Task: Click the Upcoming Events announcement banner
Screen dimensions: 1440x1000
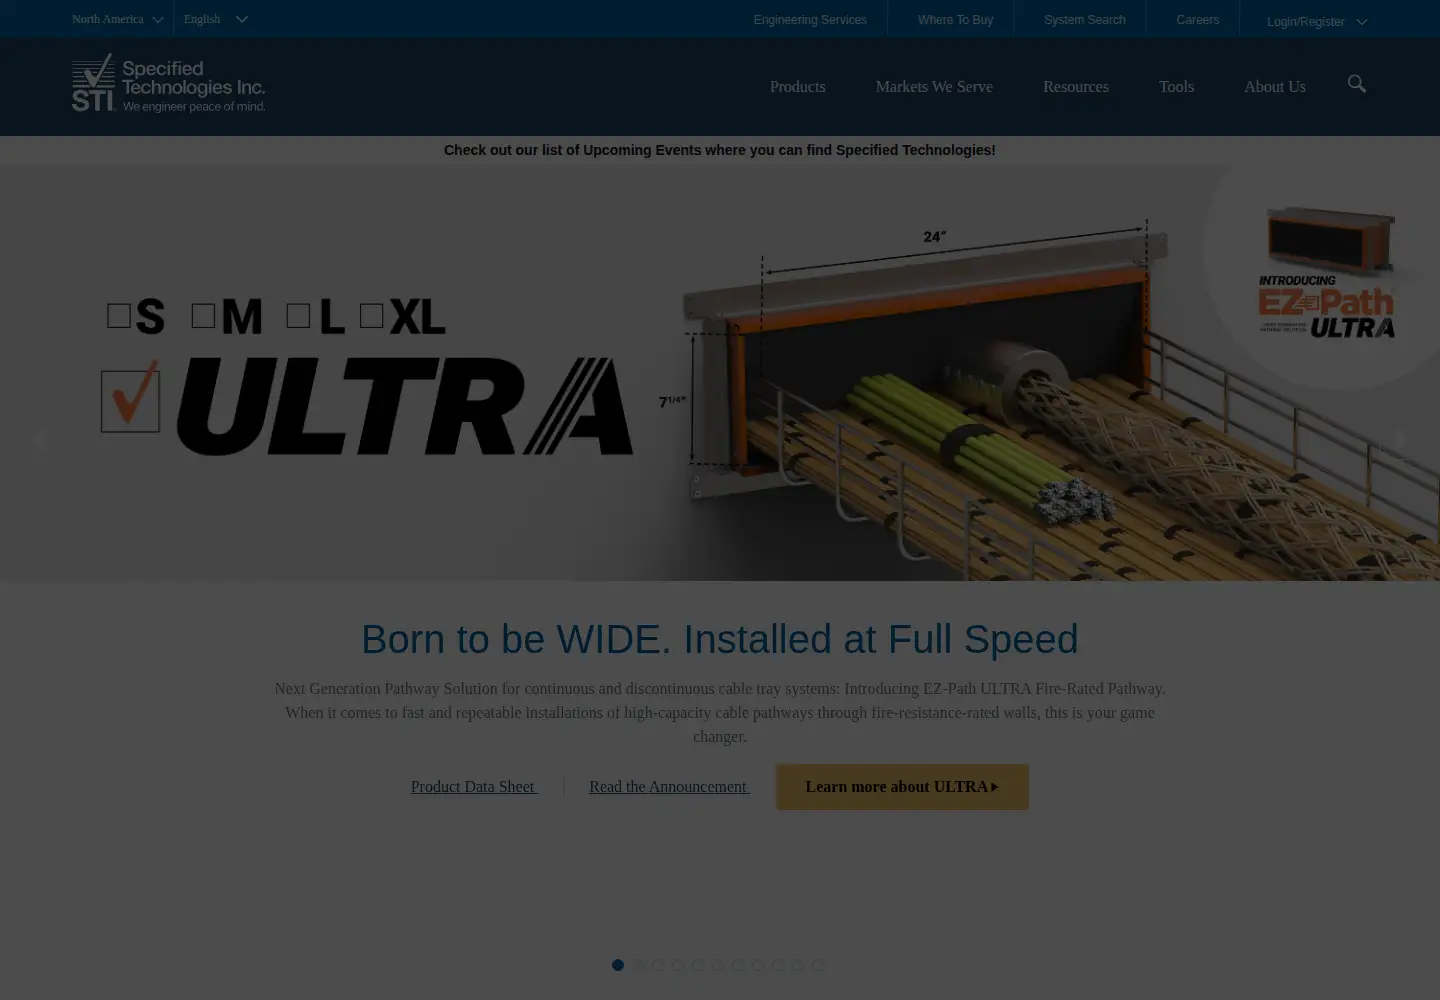Action: pos(720,150)
